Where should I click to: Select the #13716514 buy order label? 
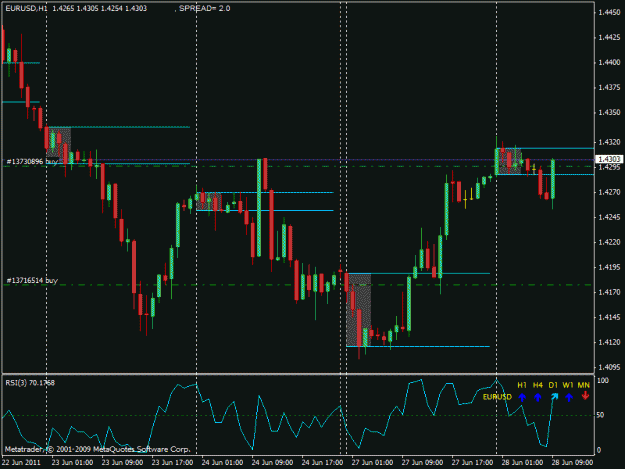point(32,281)
